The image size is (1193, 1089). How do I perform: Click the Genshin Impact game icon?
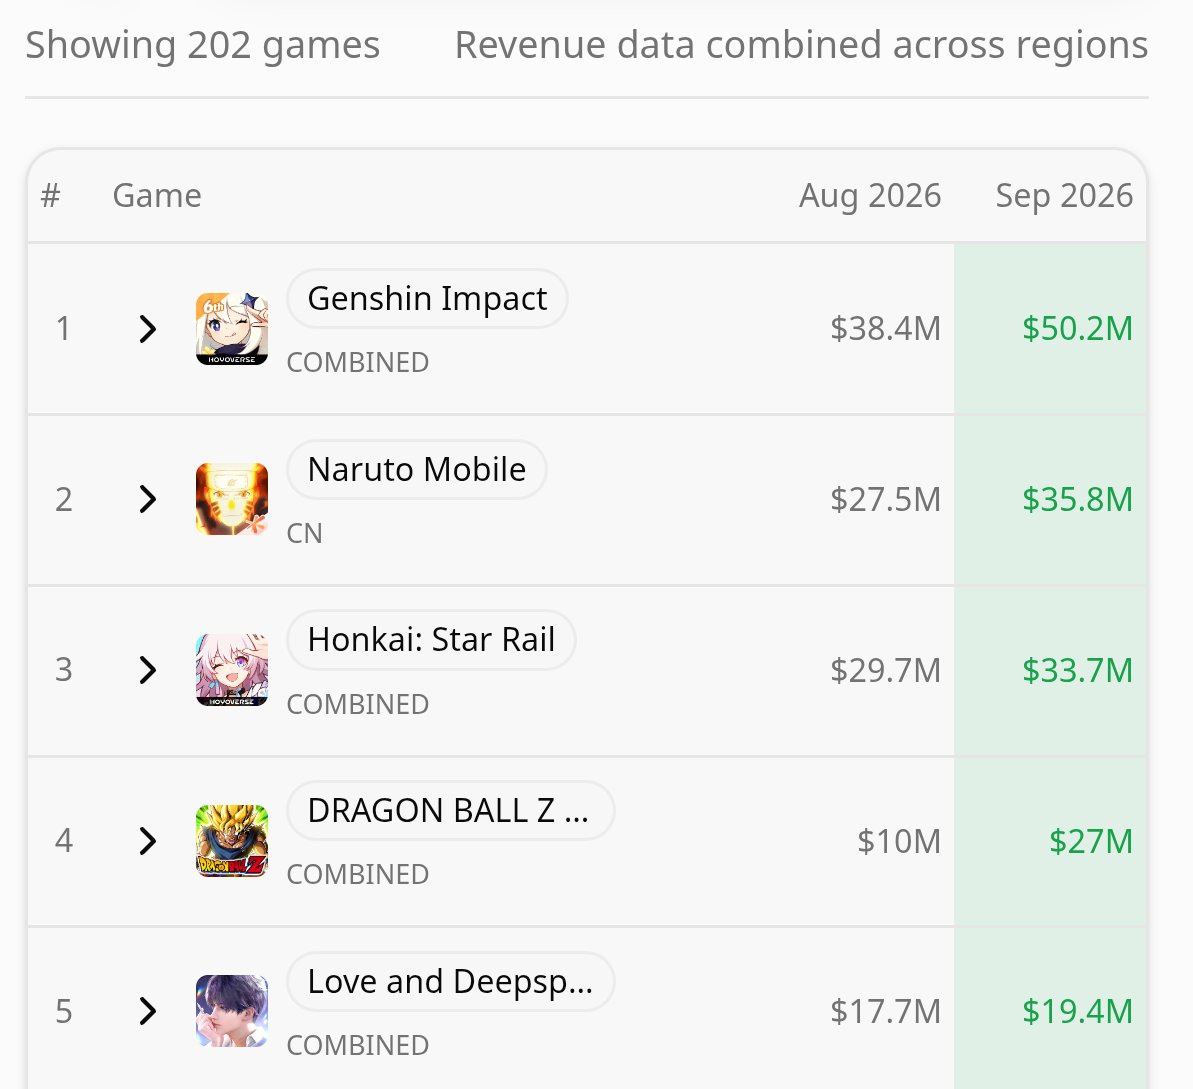pyautogui.click(x=232, y=329)
